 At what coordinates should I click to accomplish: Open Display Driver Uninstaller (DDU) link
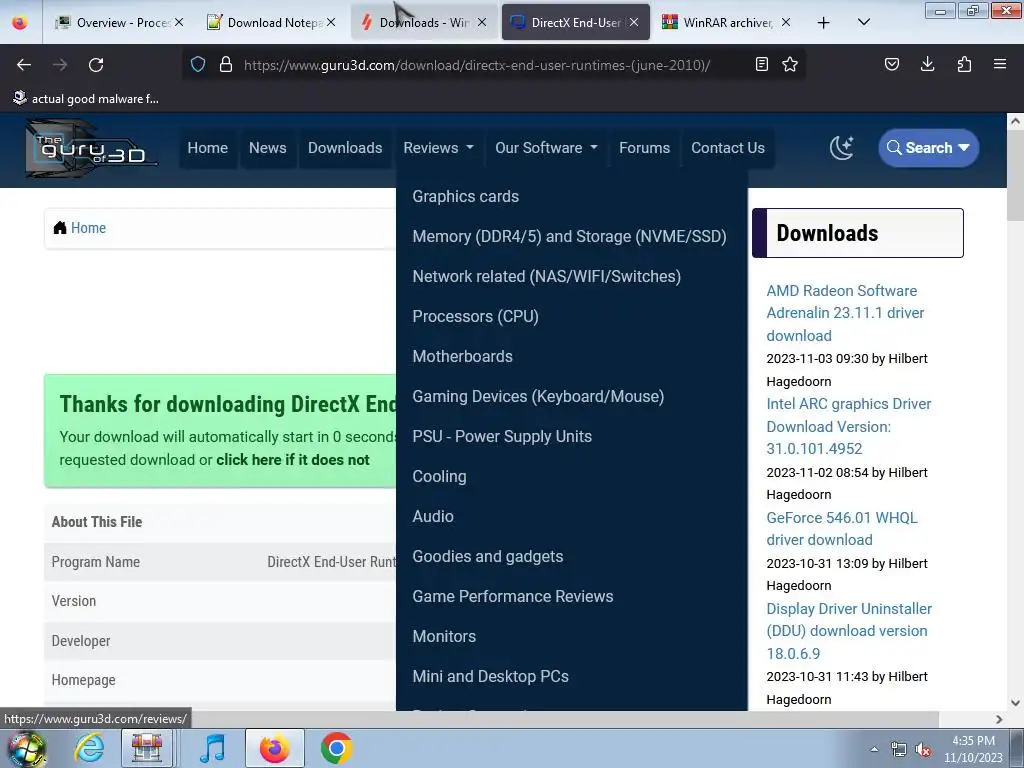pyautogui.click(x=849, y=631)
